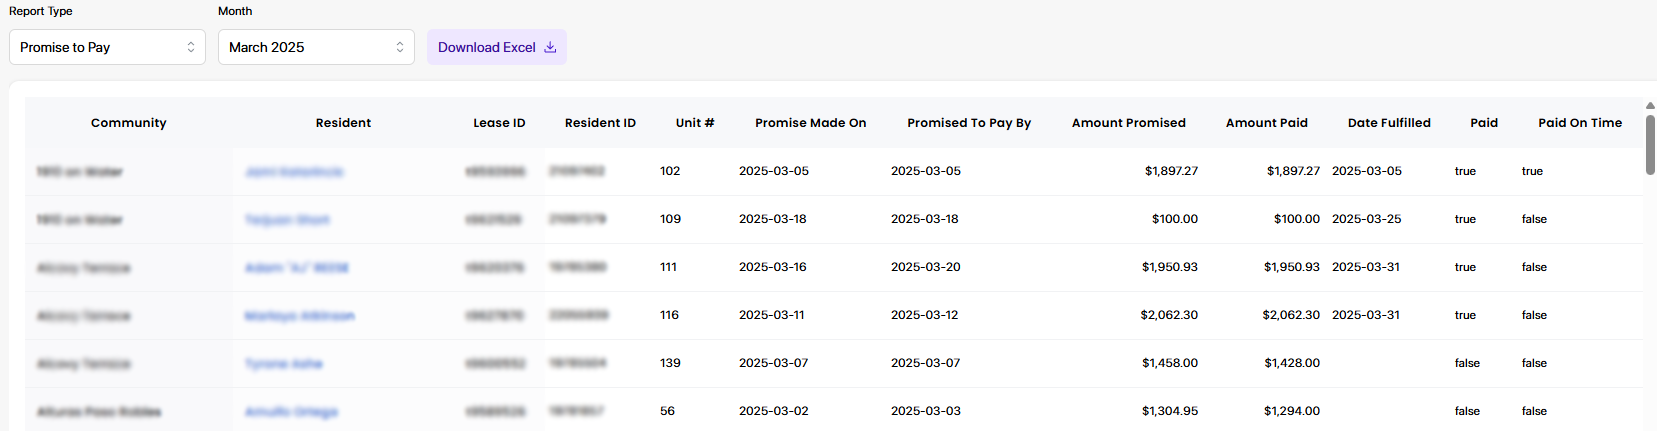Open the resident link in unit 109 row
The image size is (1657, 431).
287,220
